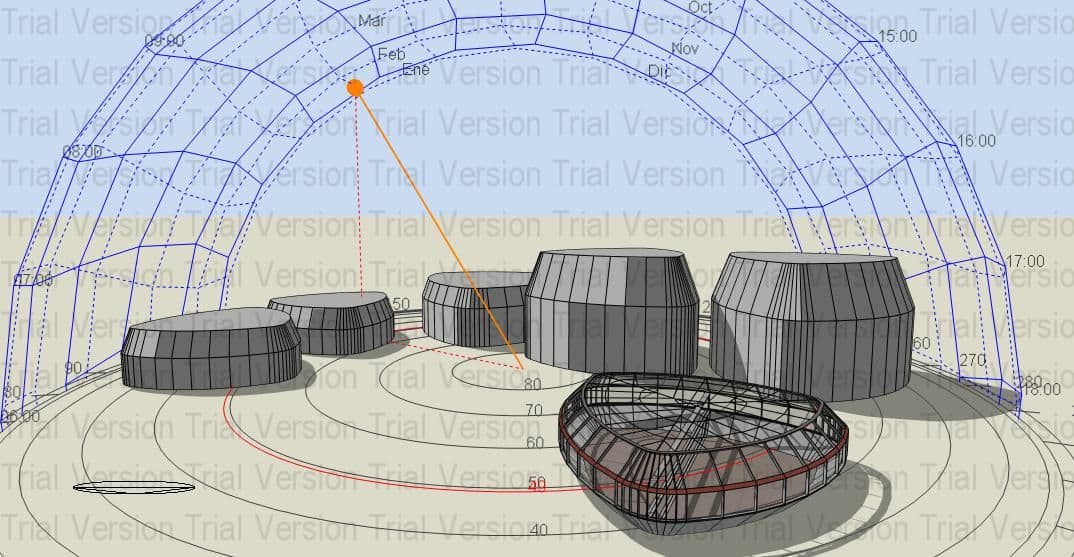Select the wireframe glass building model
1074x557 pixels.
tap(703, 454)
